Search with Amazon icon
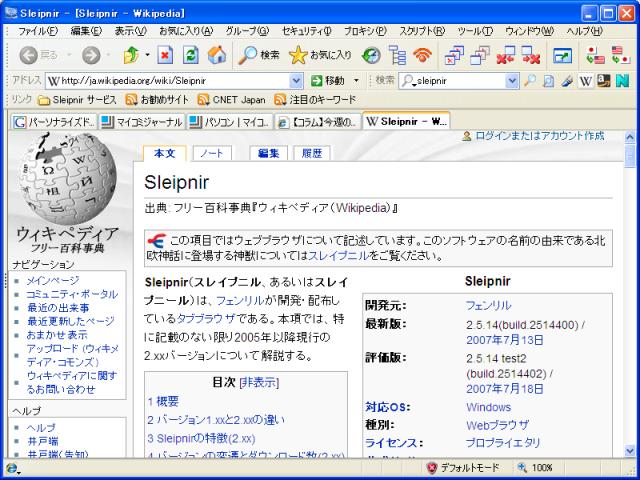Screen dimensions: 640x480 (x=604, y=81)
